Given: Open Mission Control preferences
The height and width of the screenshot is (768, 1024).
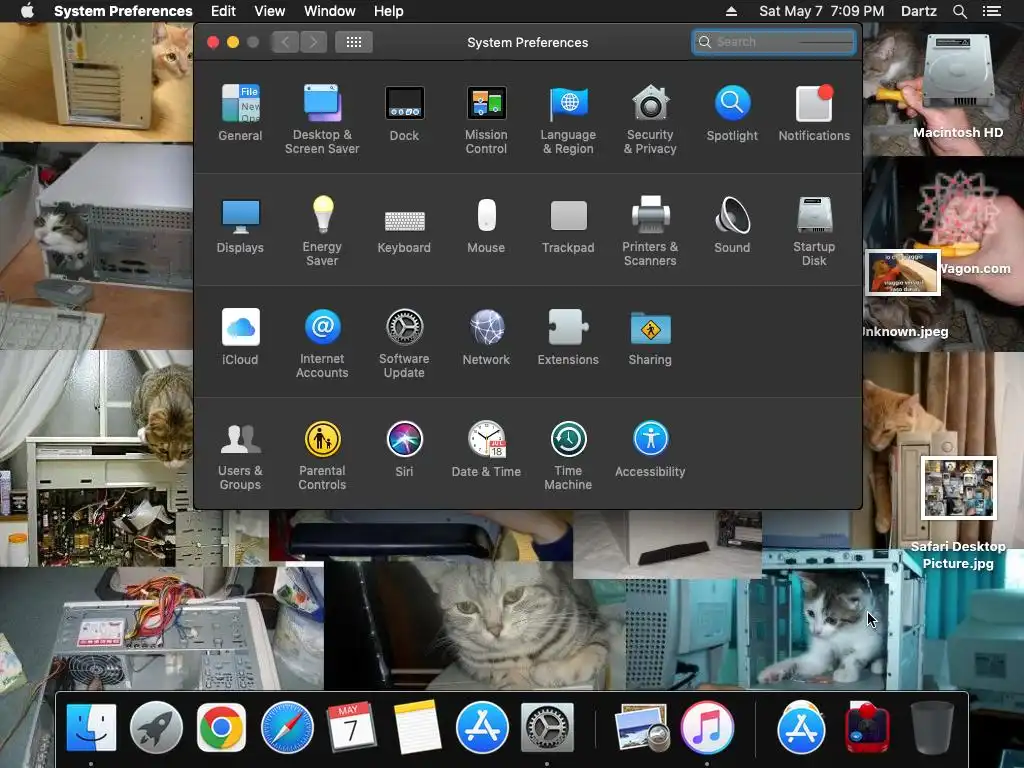Looking at the screenshot, I should (486, 119).
